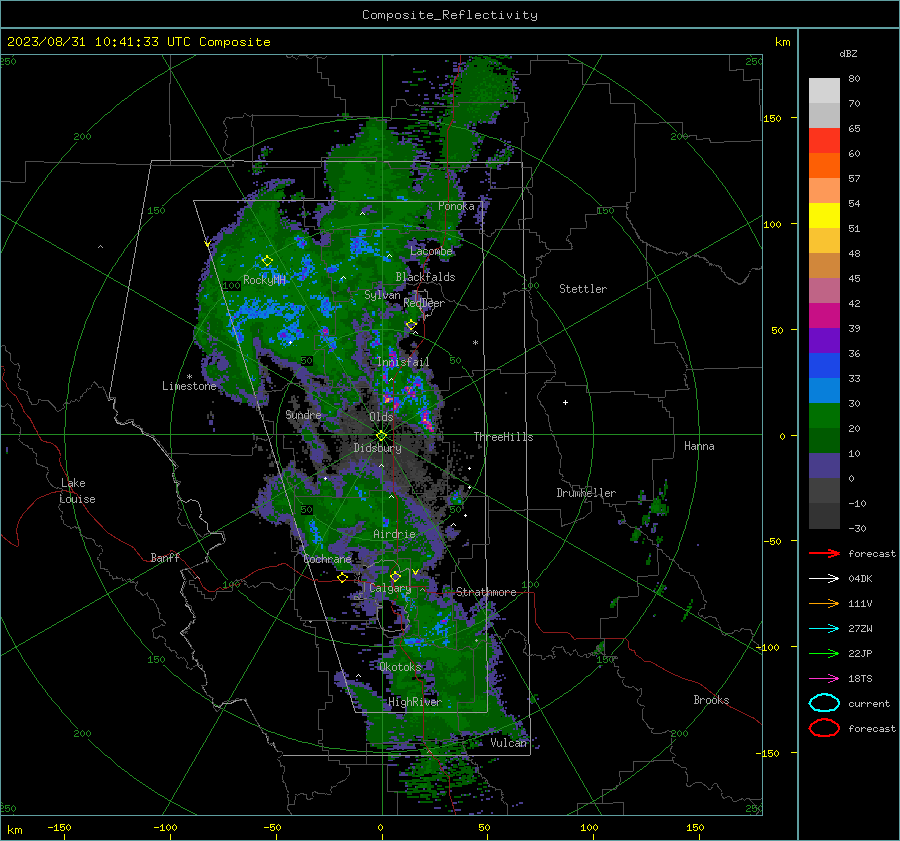Click the Innisfail town label

(403, 362)
